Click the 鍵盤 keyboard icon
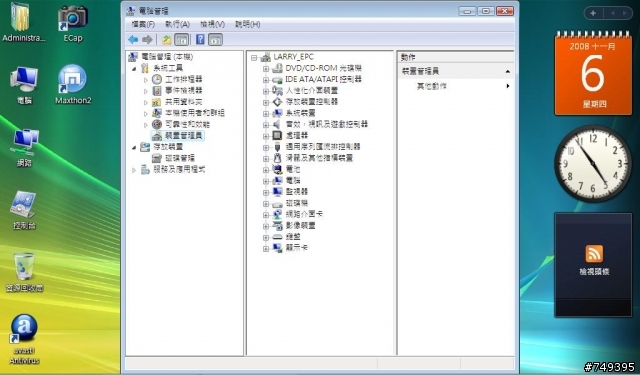 click(x=277, y=237)
